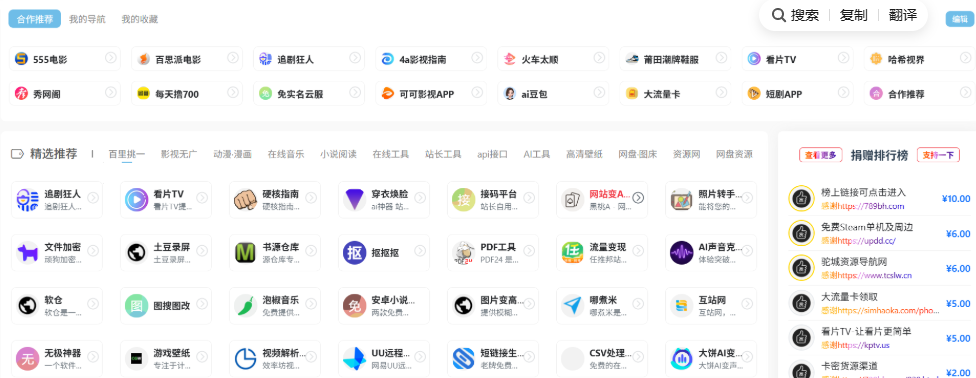Open the https://www.tcslw.cn link
This screenshot has width=976, height=378.
tap(875, 275)
